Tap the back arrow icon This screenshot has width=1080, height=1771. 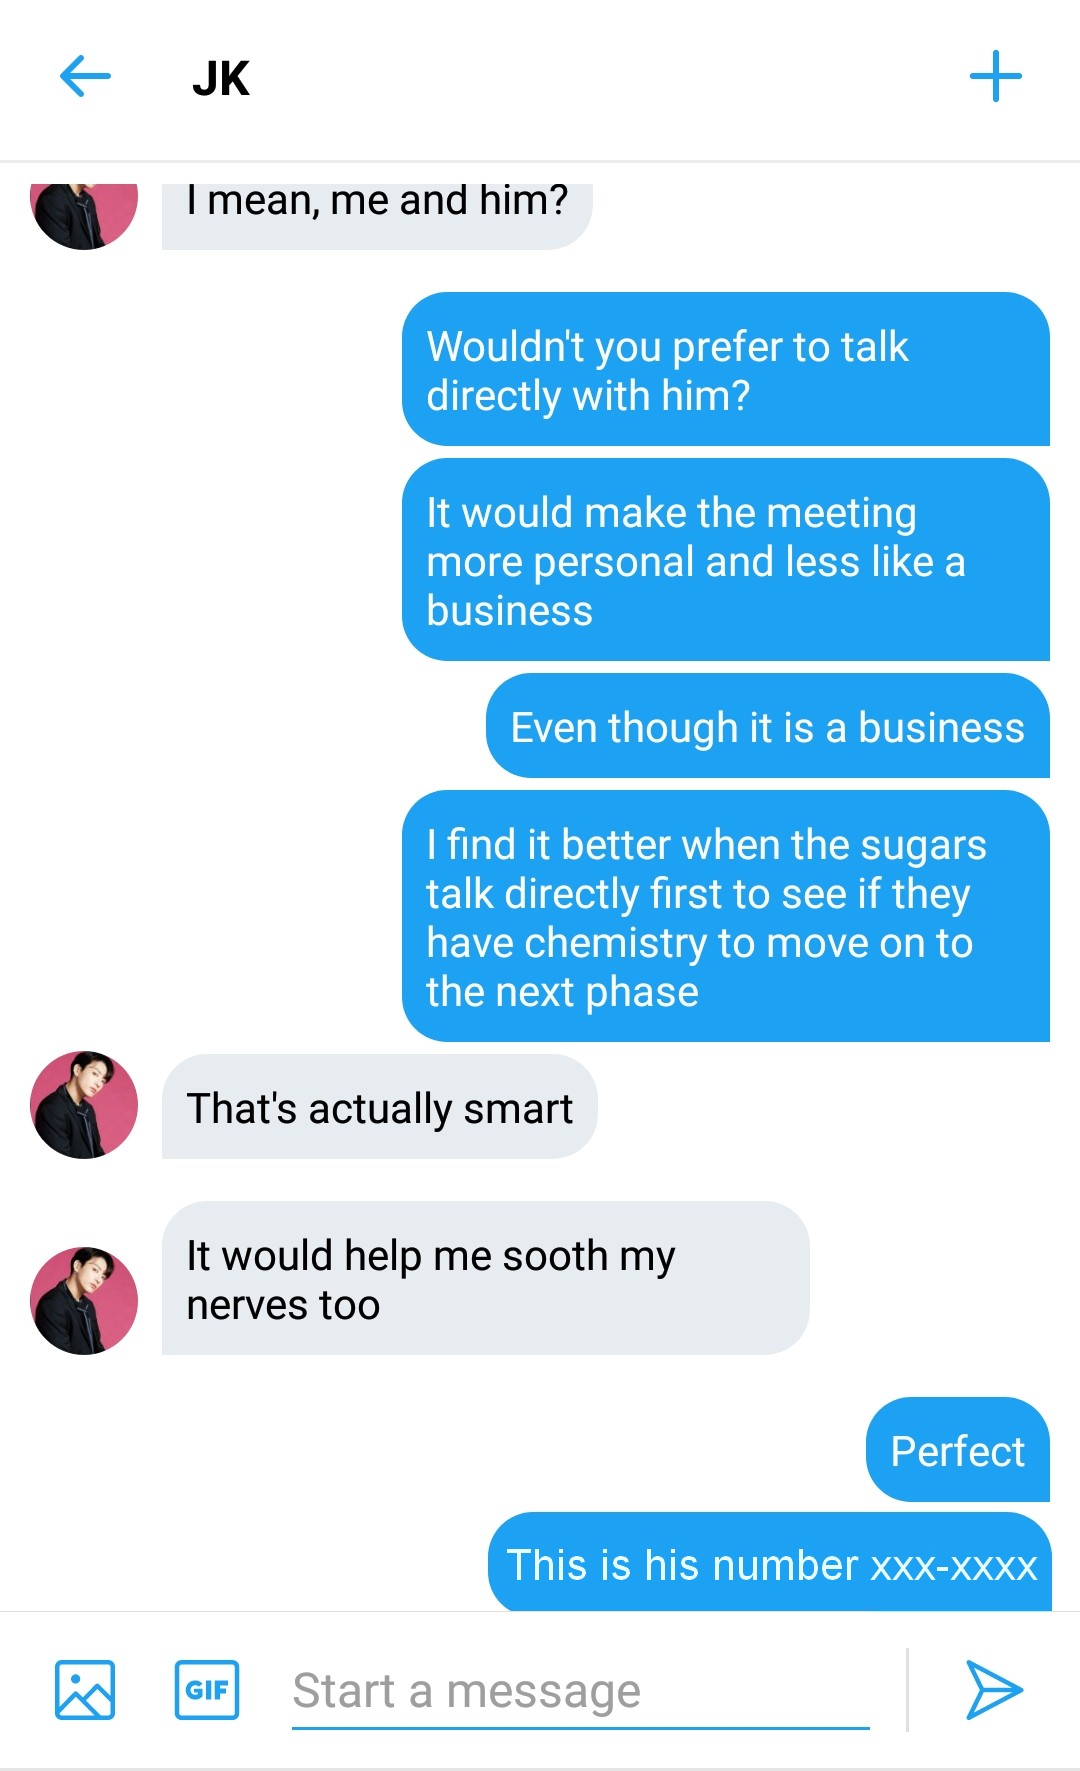[85, 77]
